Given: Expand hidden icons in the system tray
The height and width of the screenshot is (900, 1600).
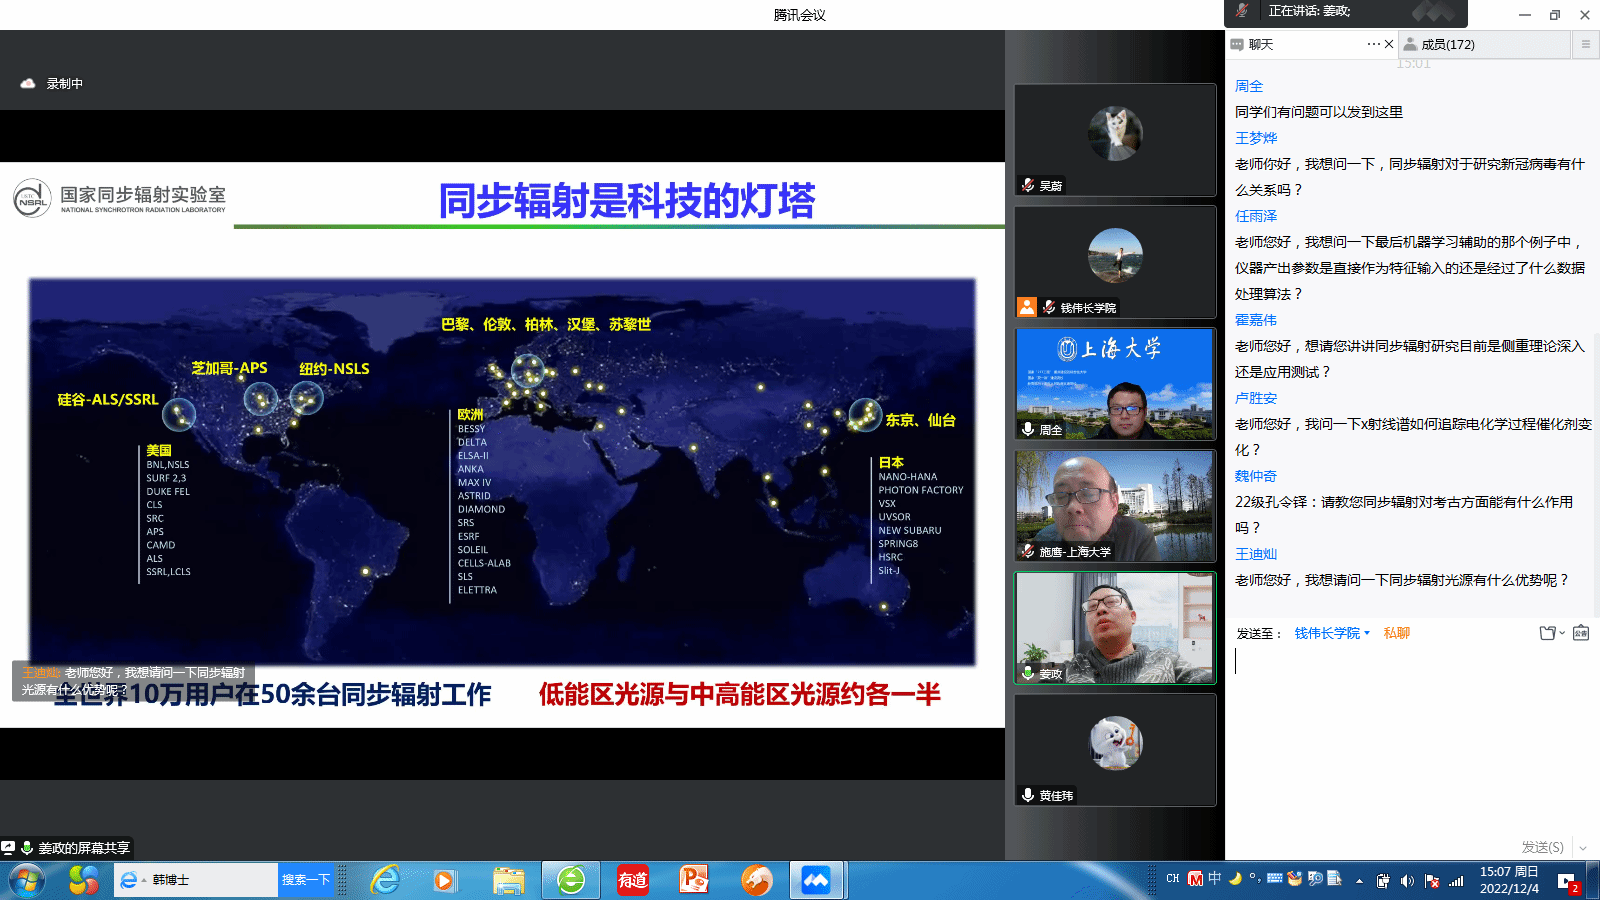Looking at the screenshot, I should coord(1360,882).
